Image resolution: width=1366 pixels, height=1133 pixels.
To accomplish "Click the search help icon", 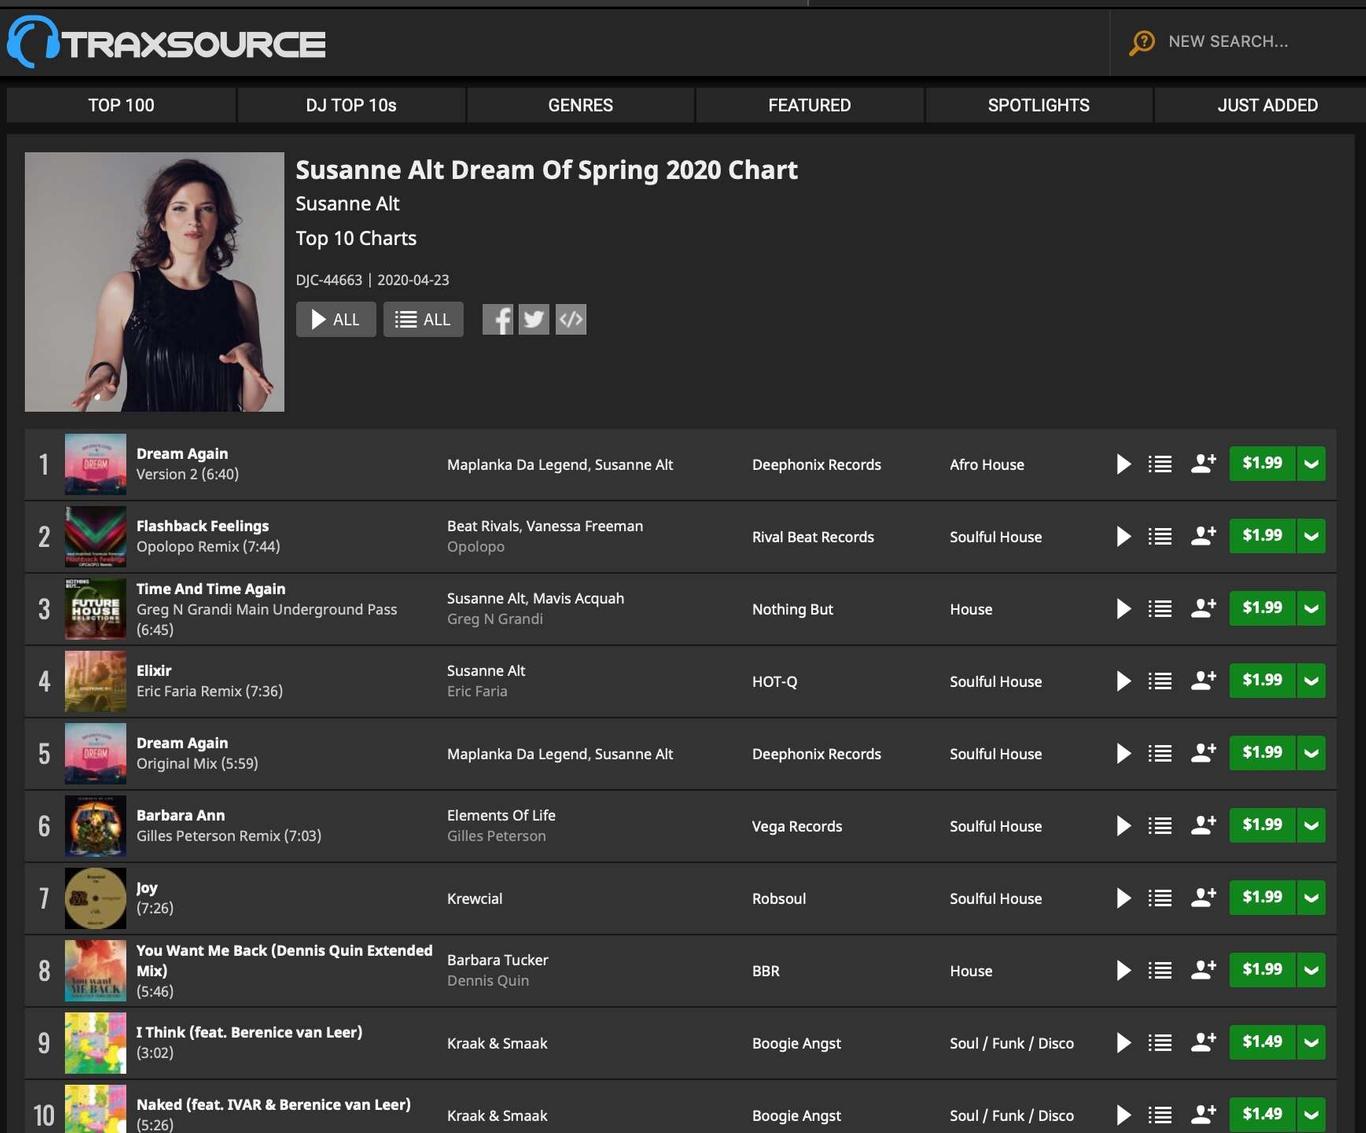I will [1141, 42].
